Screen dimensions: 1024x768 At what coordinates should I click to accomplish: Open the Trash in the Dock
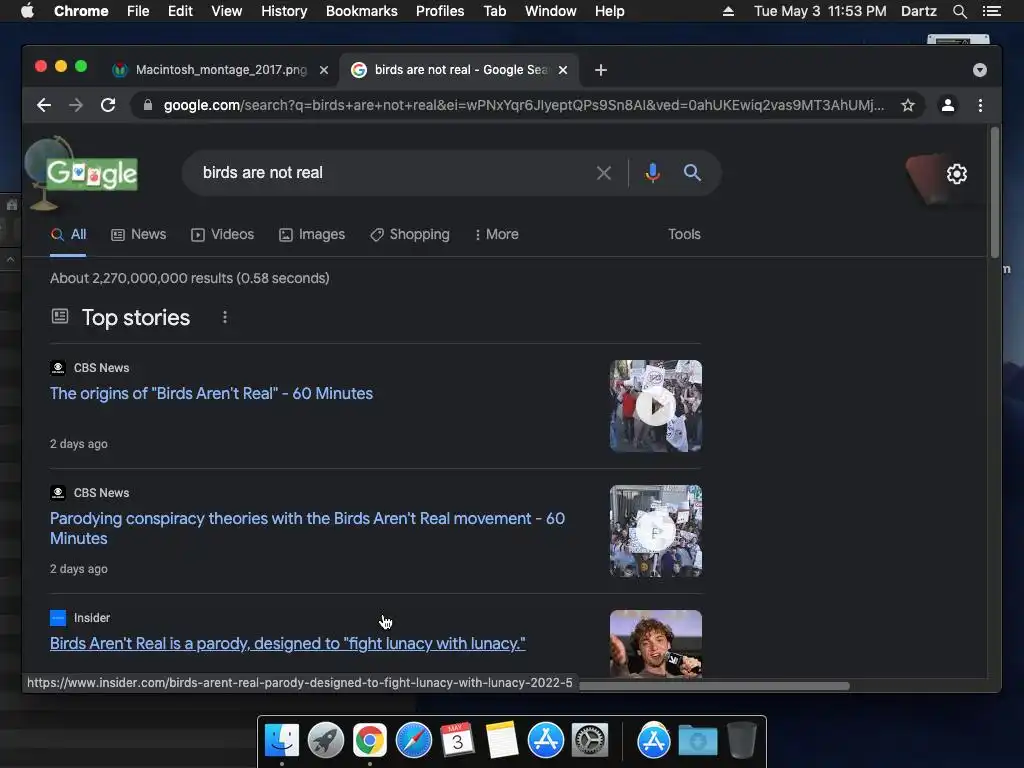tap(742, 741)
